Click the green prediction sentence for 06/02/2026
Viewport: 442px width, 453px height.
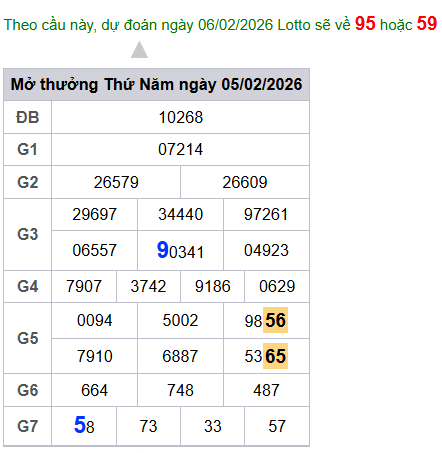[220, 24]
